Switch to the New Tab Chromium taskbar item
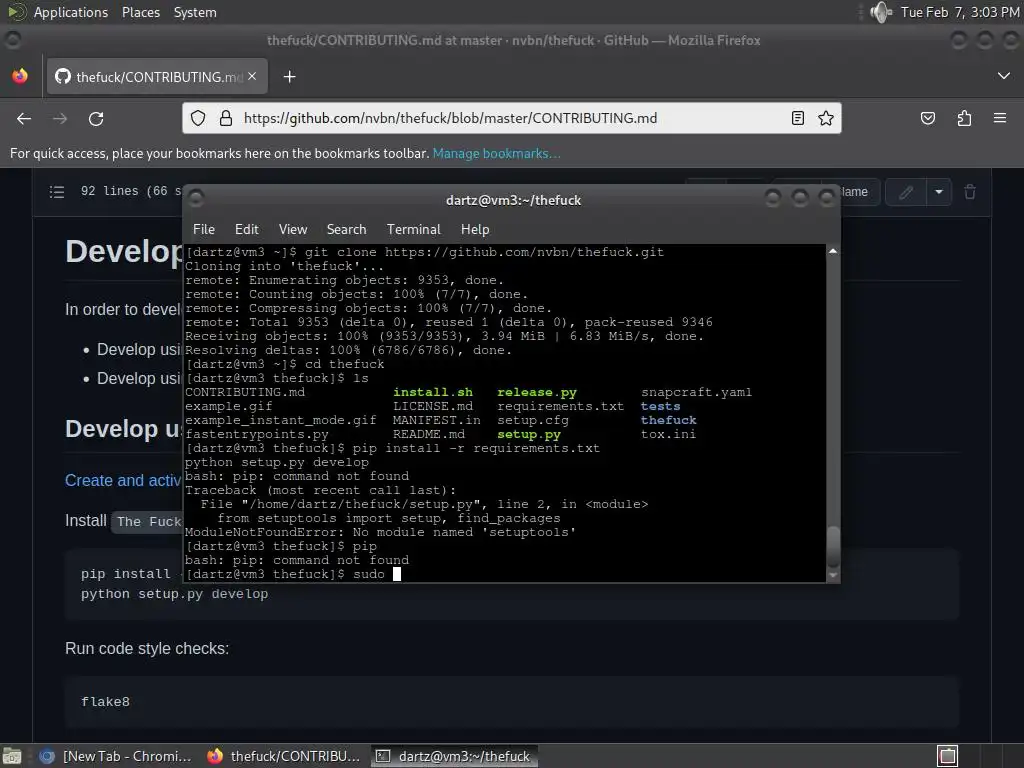Screen dimensions: 1024x768 [115, 756]
